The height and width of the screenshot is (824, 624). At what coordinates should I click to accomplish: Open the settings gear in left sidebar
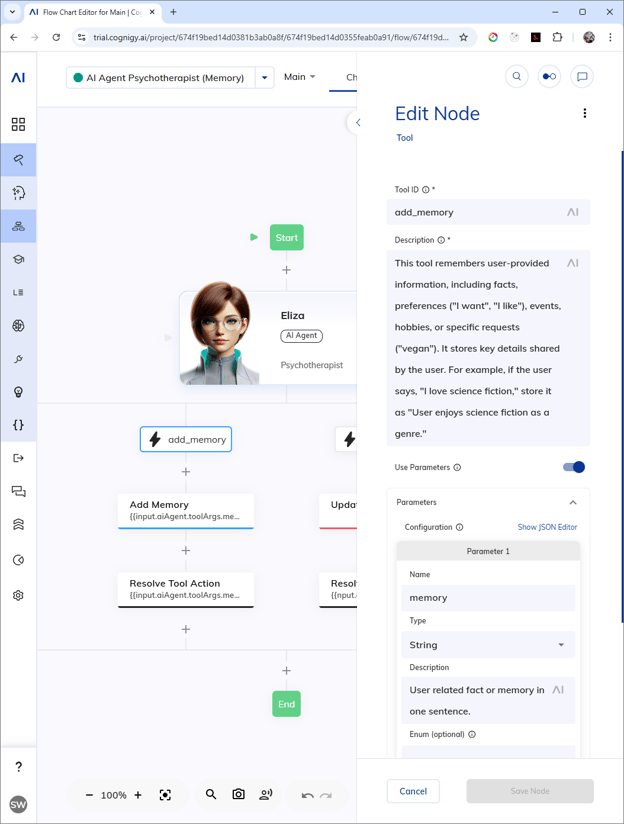[18, 595]
